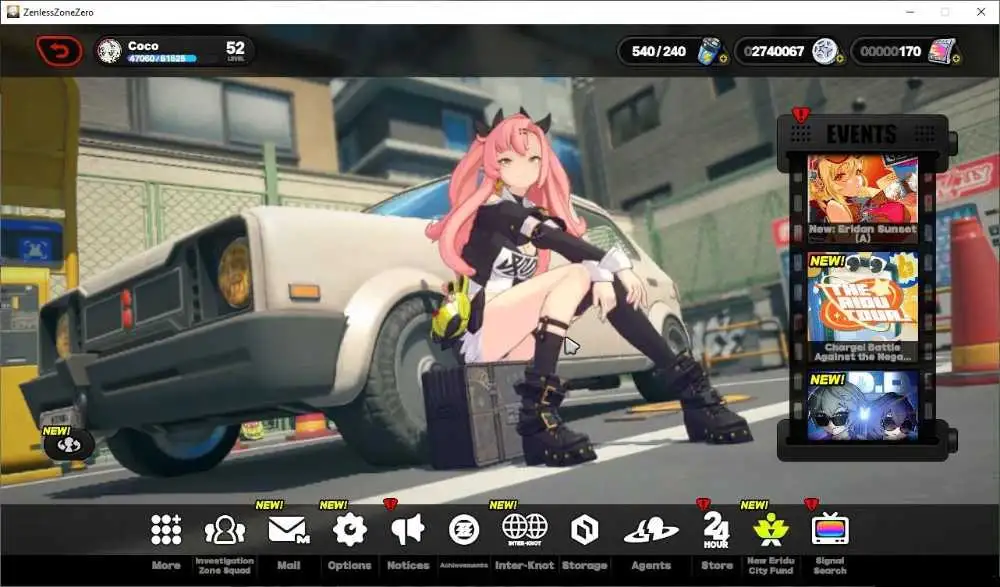Screen dimensions: 1000x587
Task: View Notices megaphone
Action: [x=408, y=530]
